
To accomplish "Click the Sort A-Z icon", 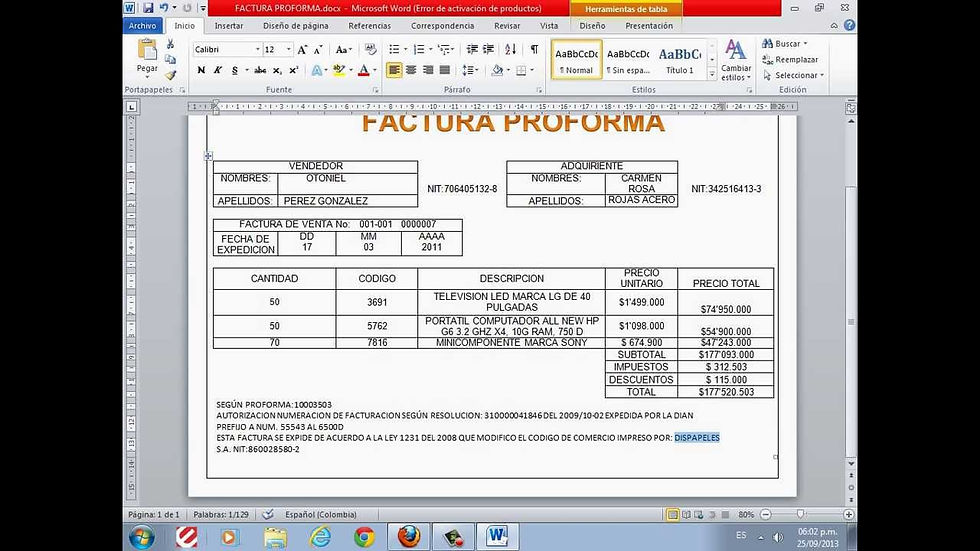I will coord(511,49).
